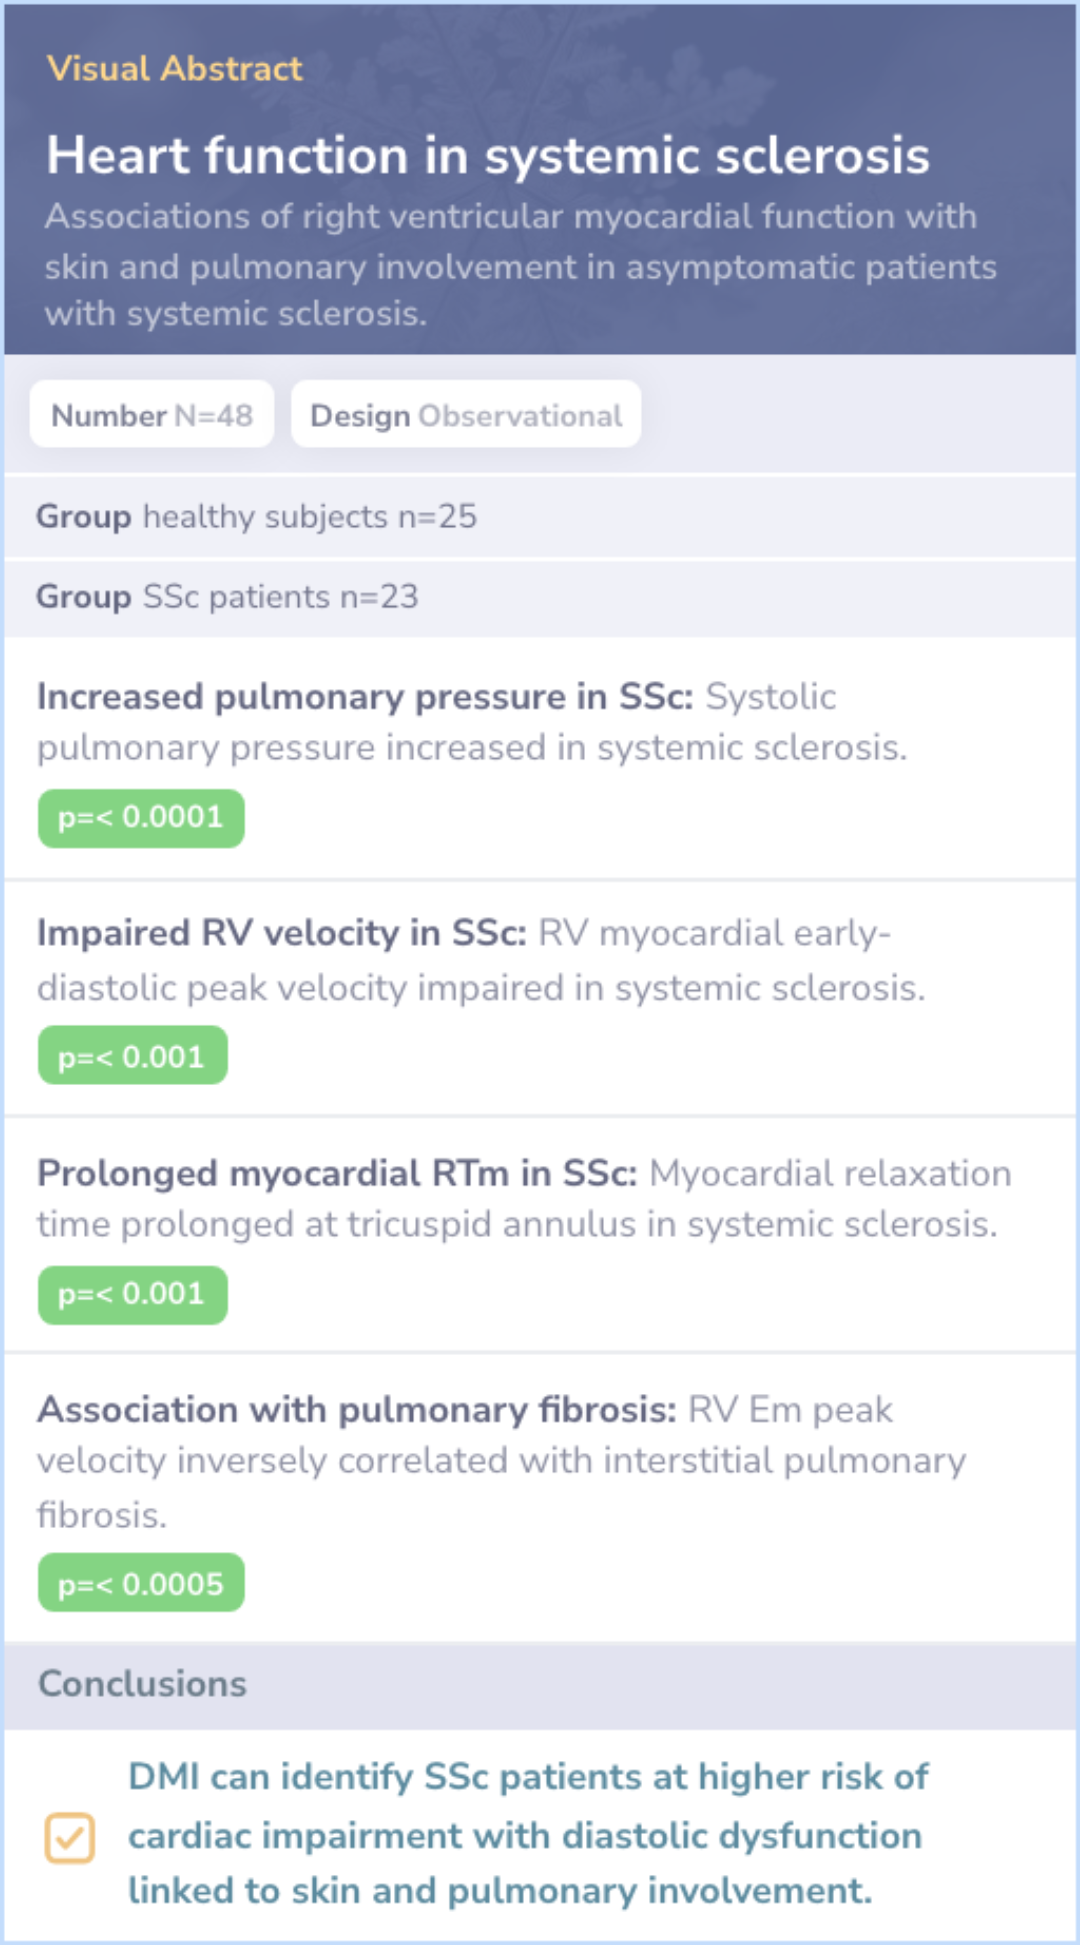1080x1945 pixels.
Task: Select the "Increased pulmonary pressure in SSc" heading
Action: click(x=365, y=696)
